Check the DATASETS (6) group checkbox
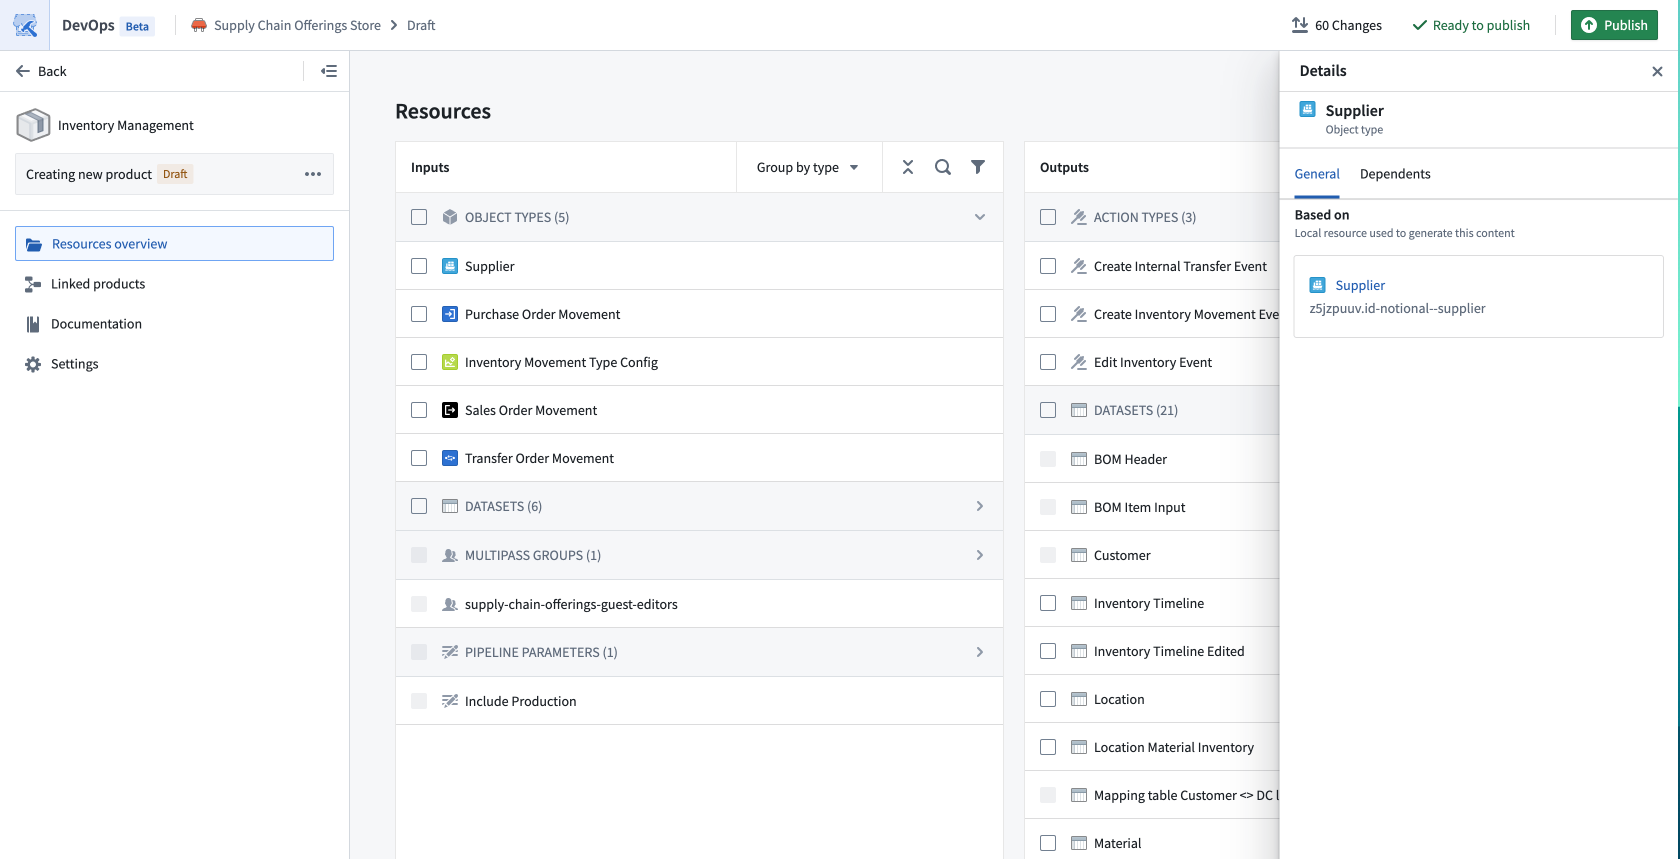The height and width of the screenshot is (859, 1680). [419, 506]
